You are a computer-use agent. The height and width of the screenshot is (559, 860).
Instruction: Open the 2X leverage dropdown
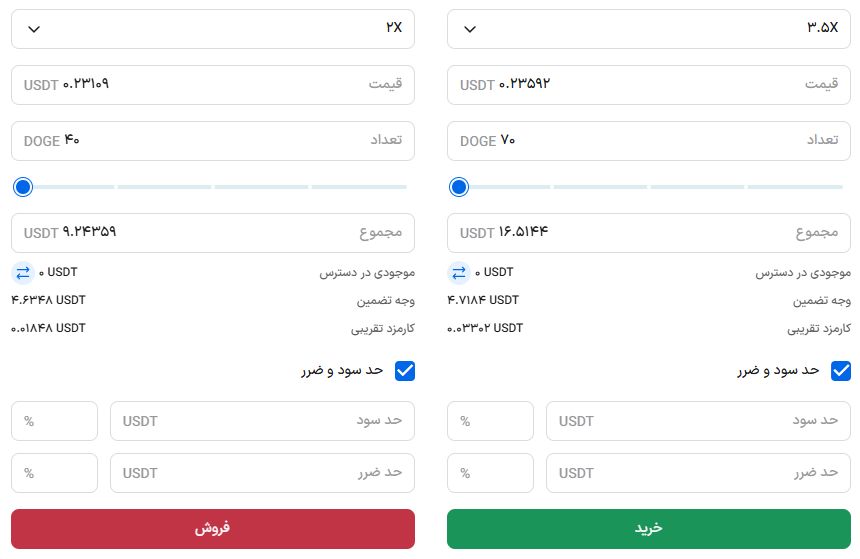pyautogui.click(x=213, y=29)
